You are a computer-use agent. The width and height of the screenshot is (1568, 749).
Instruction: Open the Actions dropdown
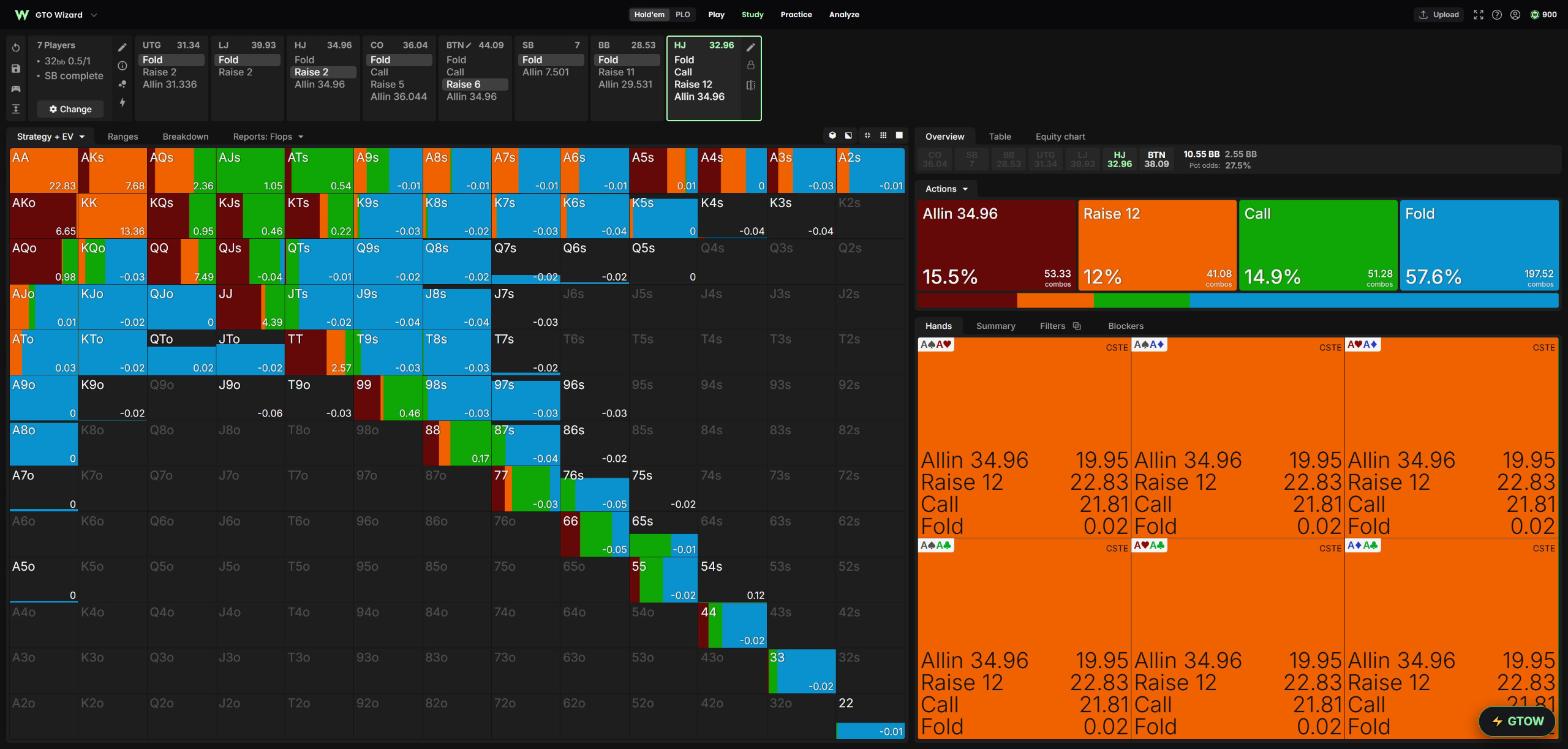pyautogui.click(x=946, y=189)
